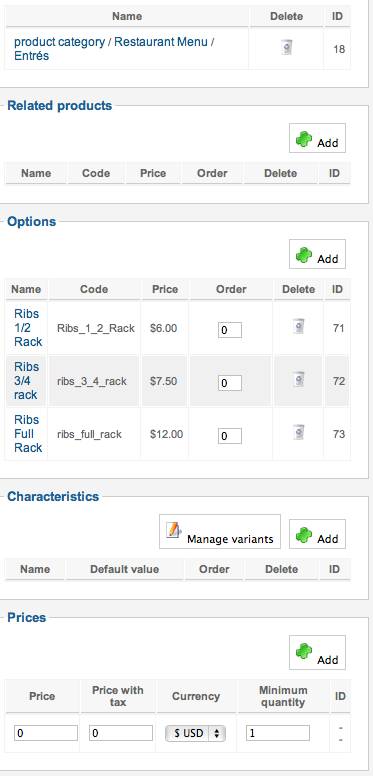Open the Restaurant Menu category link
Image resolution: width=373 pixels, height=776 pixels.
[161, 42]
